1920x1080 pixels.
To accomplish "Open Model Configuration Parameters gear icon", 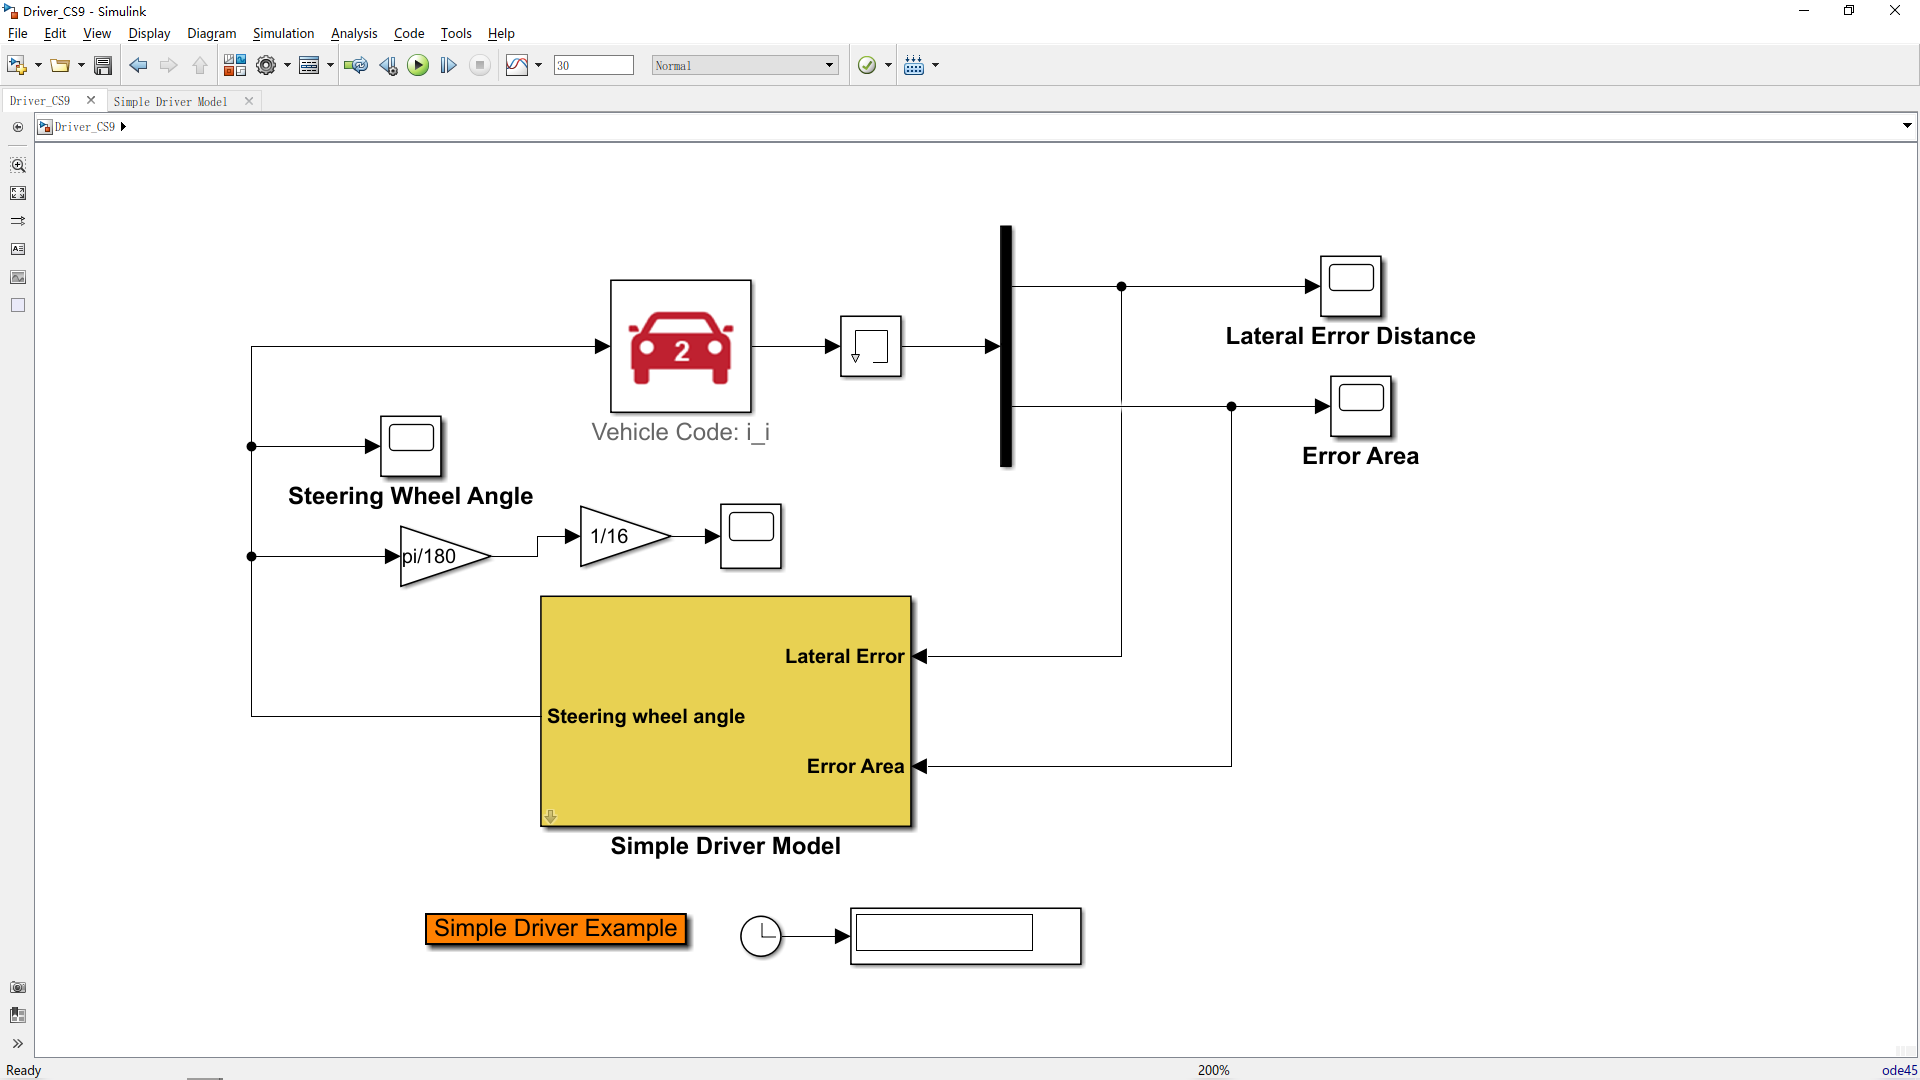I will pyautogui.click(x=266, y=65).
